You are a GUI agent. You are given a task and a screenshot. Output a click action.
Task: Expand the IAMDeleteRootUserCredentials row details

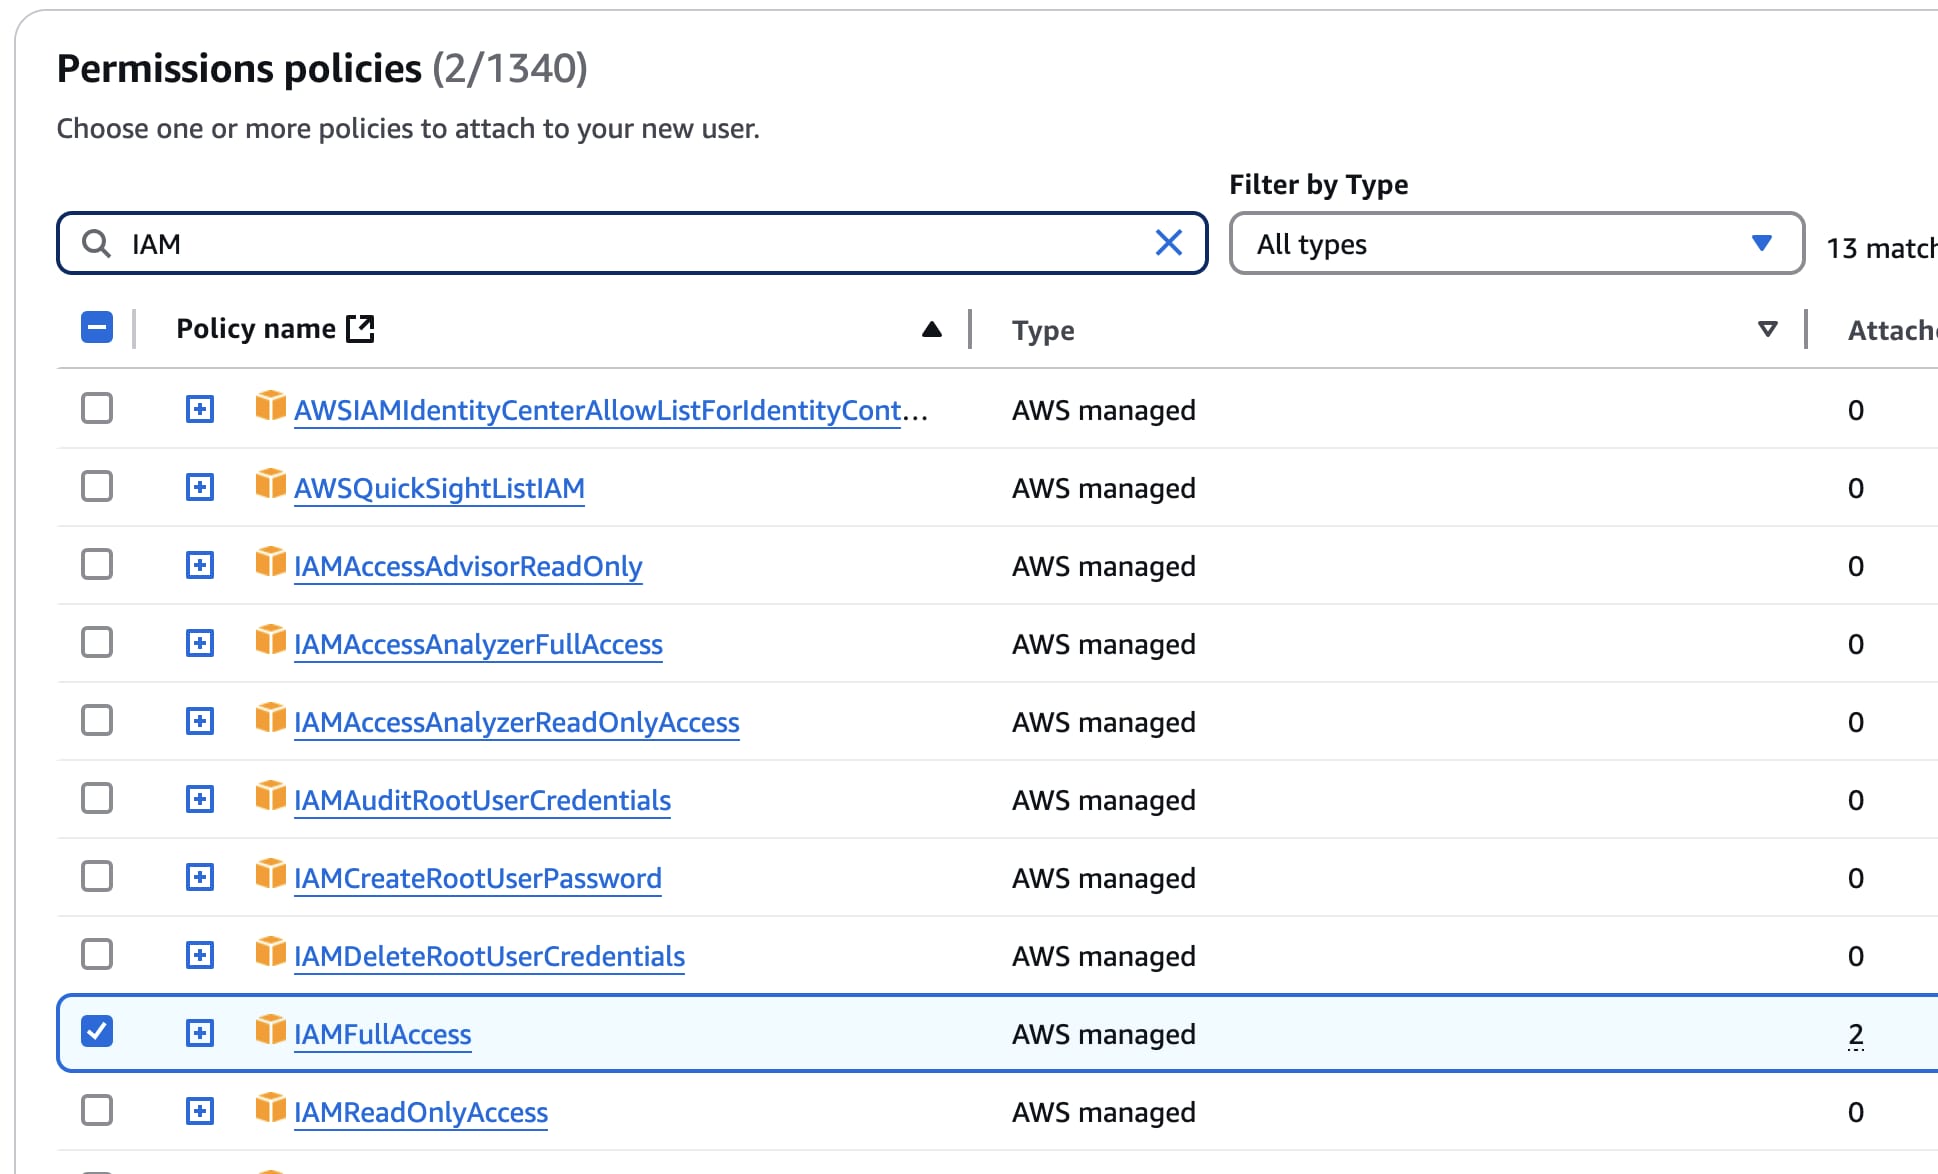coord(200,955)
